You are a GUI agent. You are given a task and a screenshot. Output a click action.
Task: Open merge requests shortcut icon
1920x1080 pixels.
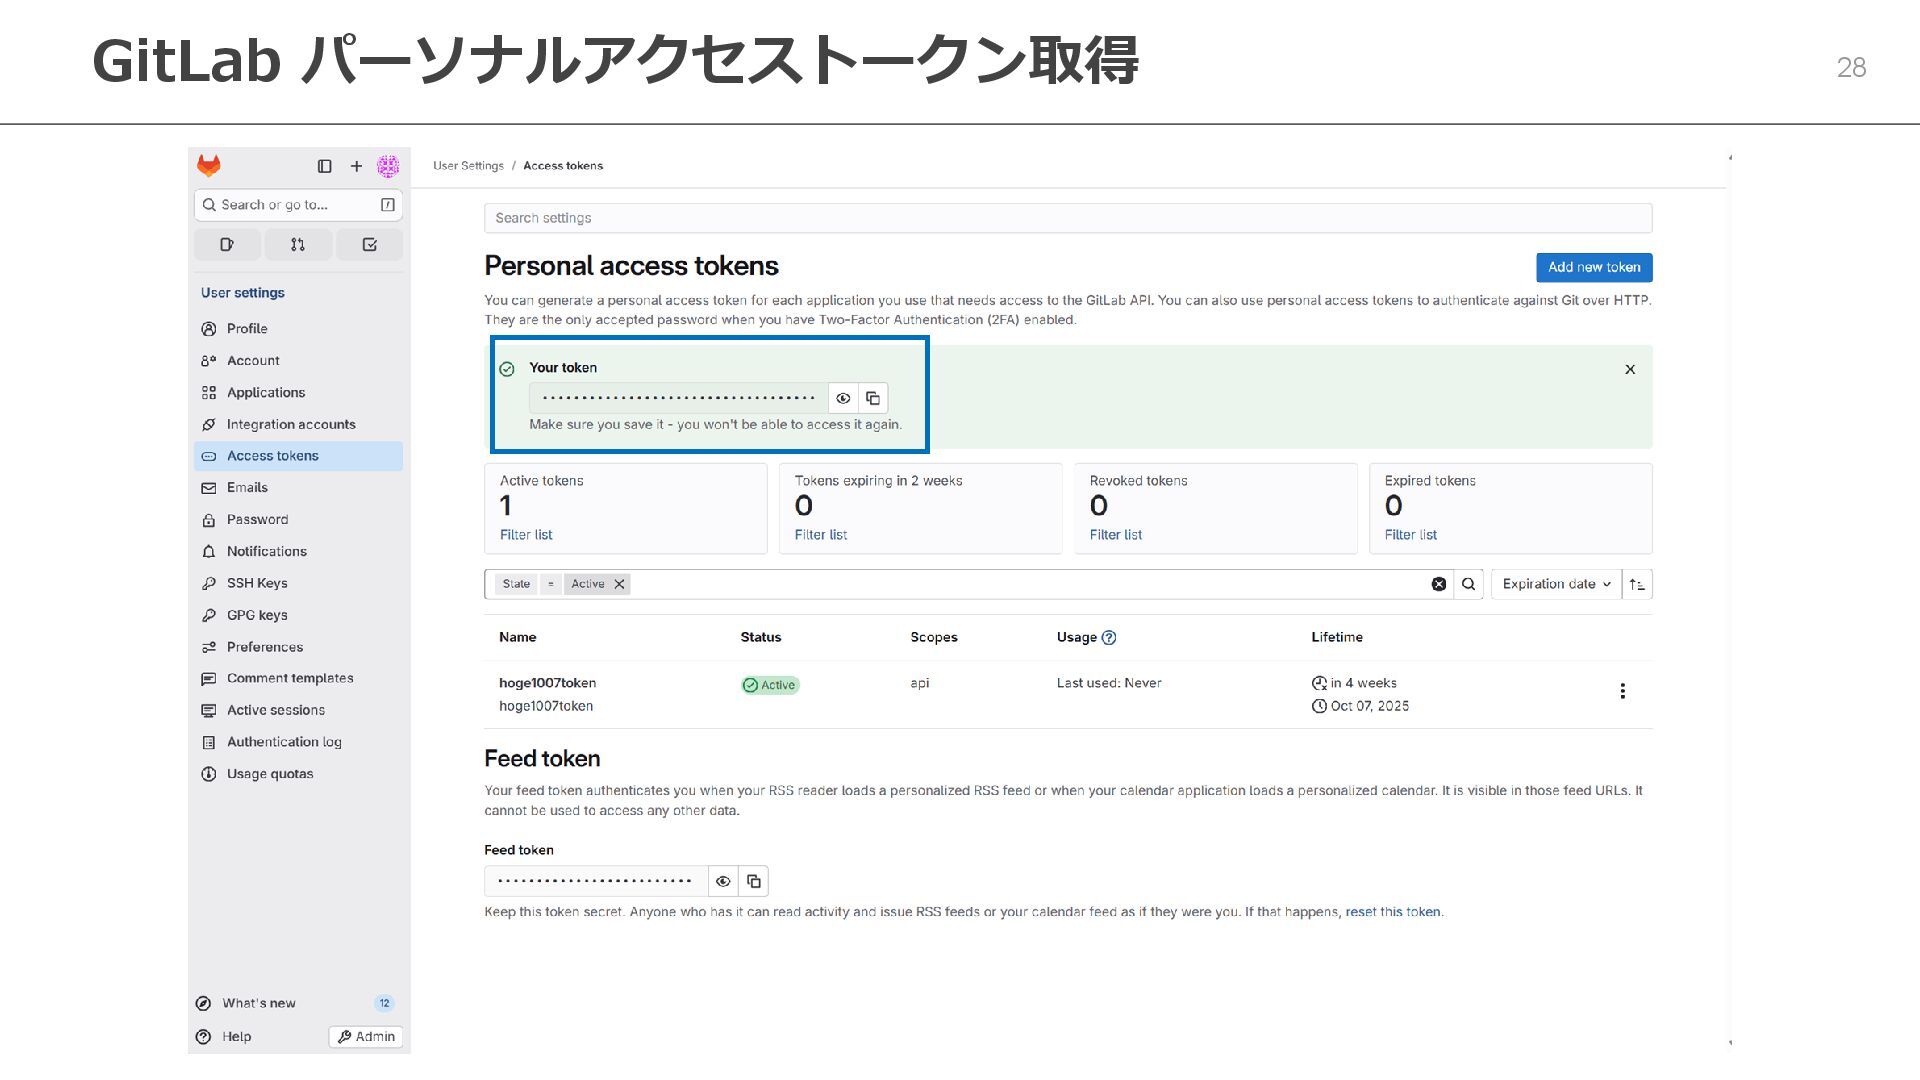298,244
